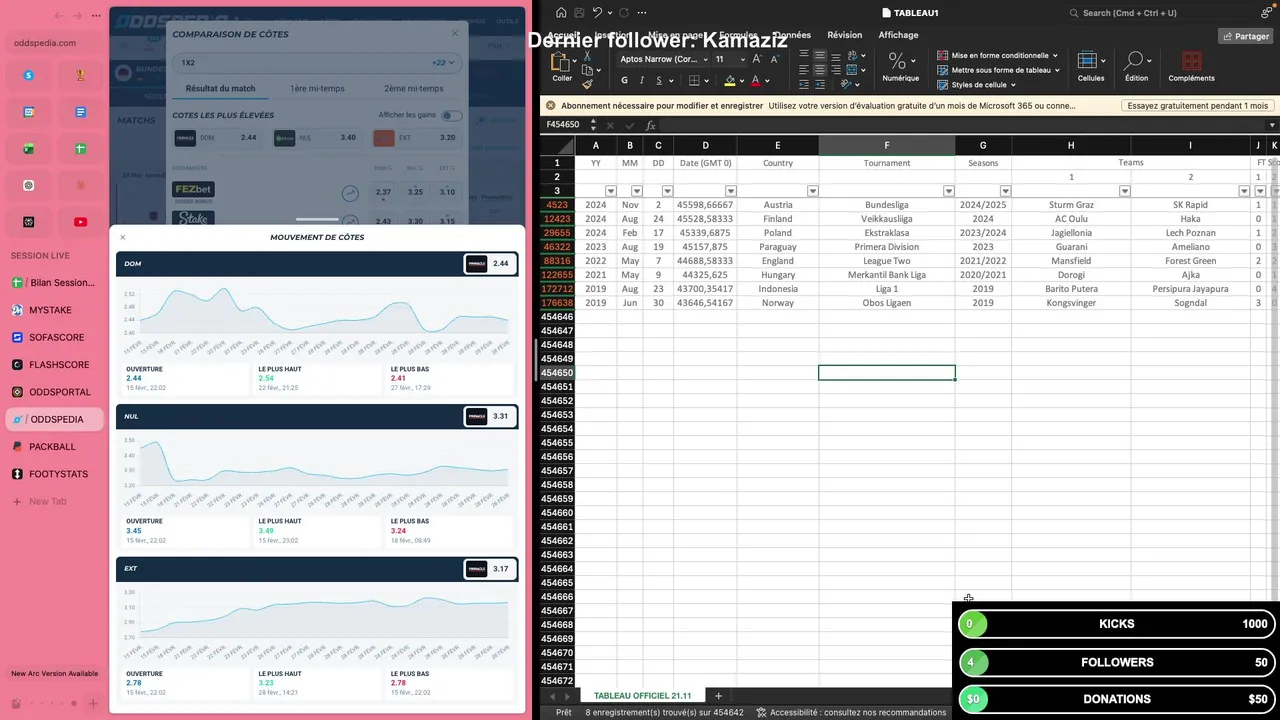Image resolution: width=1280 pixels, height=720 pixels.
Task: Click oddspedia.com address bar
Action: coord(55,43)
